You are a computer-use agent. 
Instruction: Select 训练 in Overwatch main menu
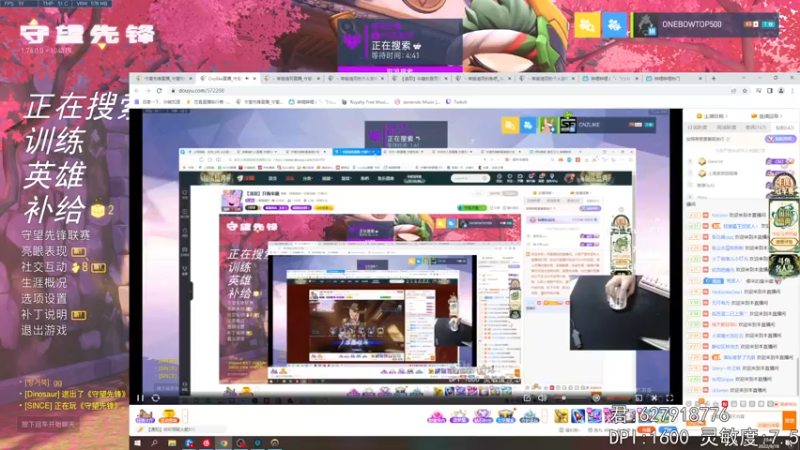coord(55,140)
